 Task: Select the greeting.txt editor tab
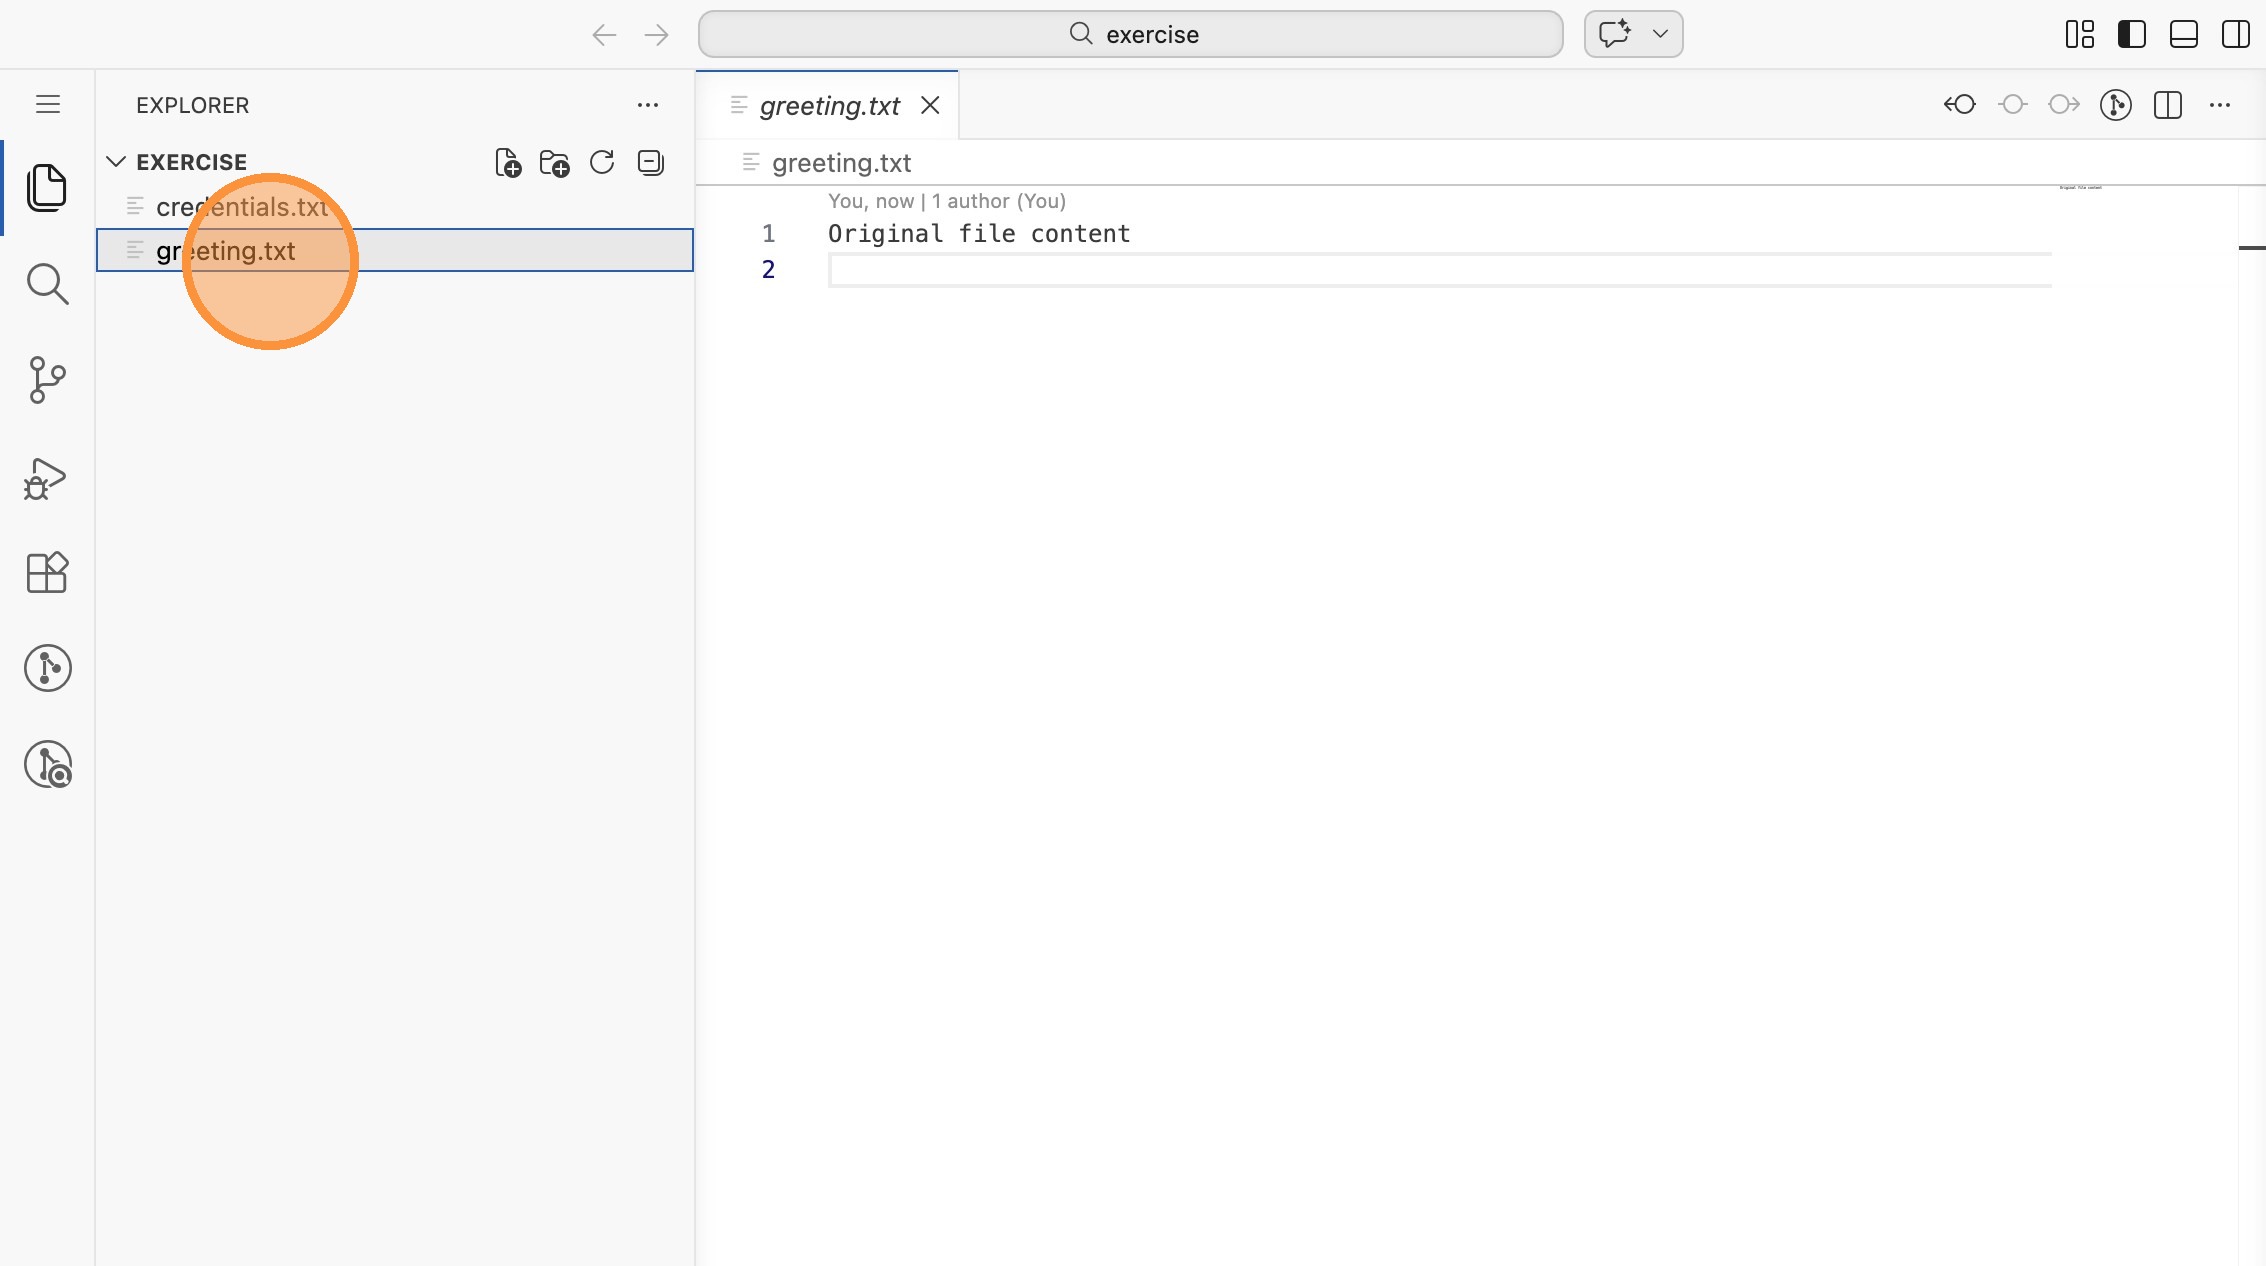click(829, 106)
